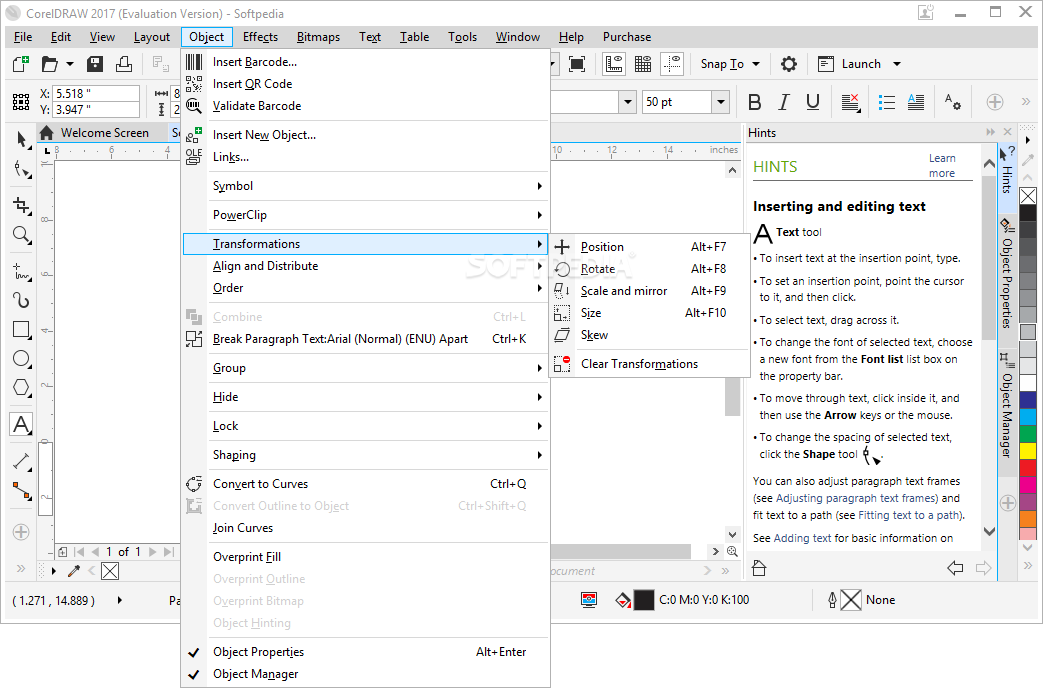Screen dimensions: 1043x688
Task: Click the Learn more link
Action: click(942, 166)
